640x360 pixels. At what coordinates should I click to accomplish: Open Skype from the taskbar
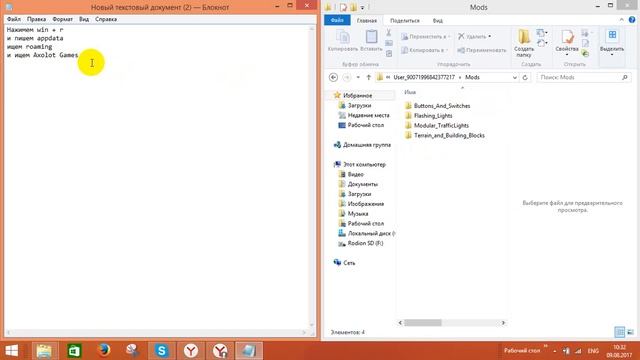(162, 351)
